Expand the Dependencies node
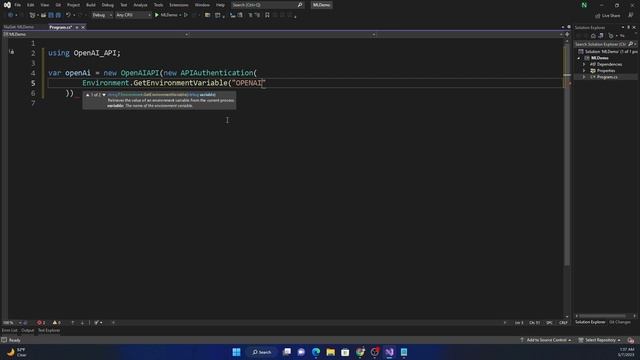This screenshot has width=640, height=360. [x=584, y=64]
